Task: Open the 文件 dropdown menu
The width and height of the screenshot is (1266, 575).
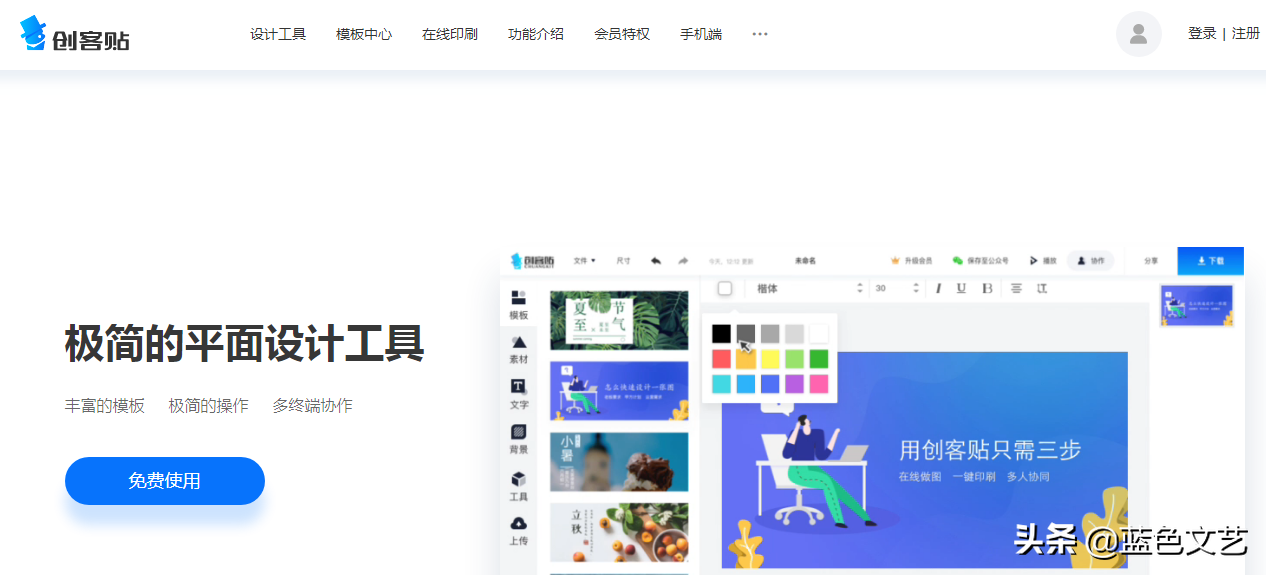Action: (x=584, y=261)
